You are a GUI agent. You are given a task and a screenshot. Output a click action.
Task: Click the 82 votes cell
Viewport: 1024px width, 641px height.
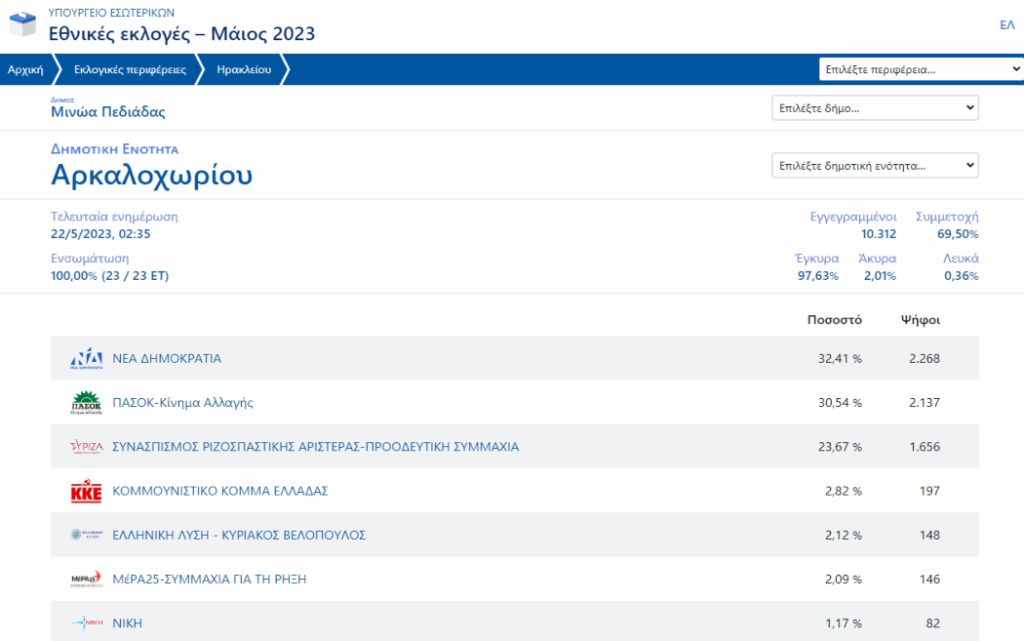pyautogui.click(x=933, y=623)
